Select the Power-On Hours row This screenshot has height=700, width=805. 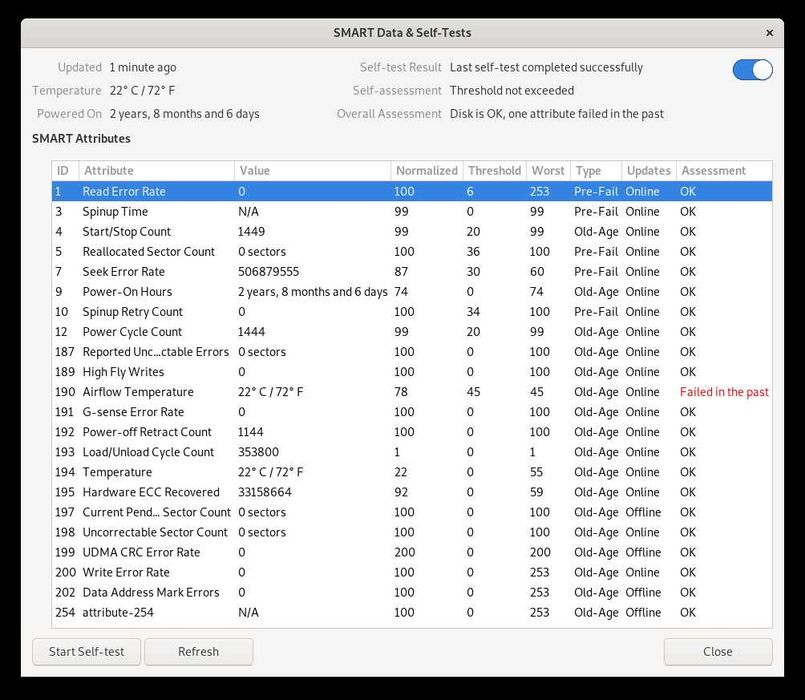point(412,292)
